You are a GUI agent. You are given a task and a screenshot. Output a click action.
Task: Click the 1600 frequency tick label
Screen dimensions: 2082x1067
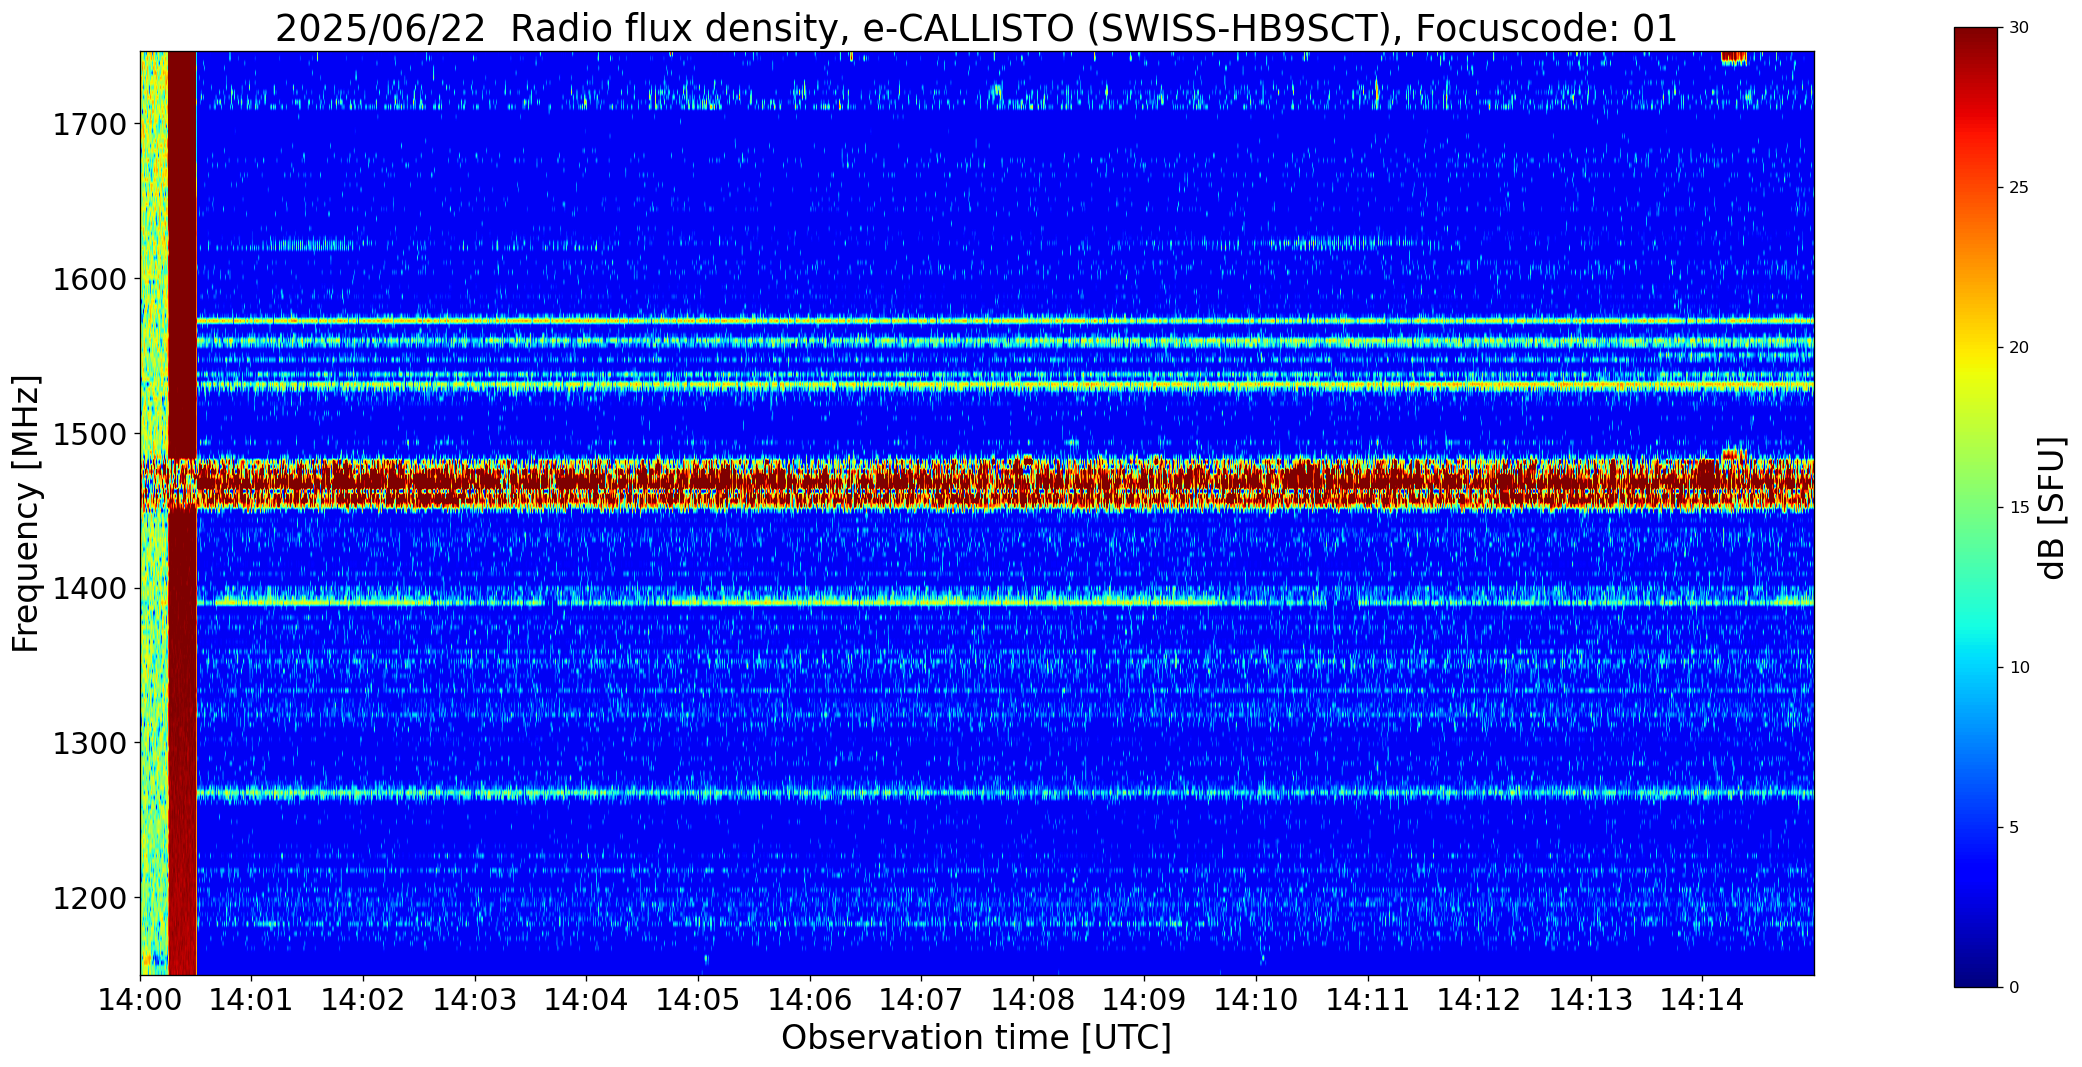click(89, 279)
